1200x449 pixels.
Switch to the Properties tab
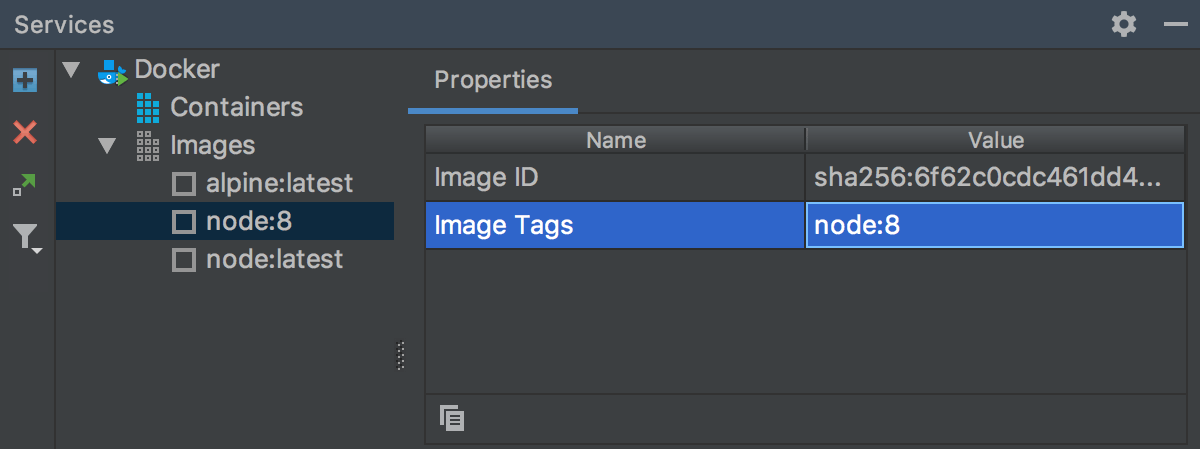(493, 80)
